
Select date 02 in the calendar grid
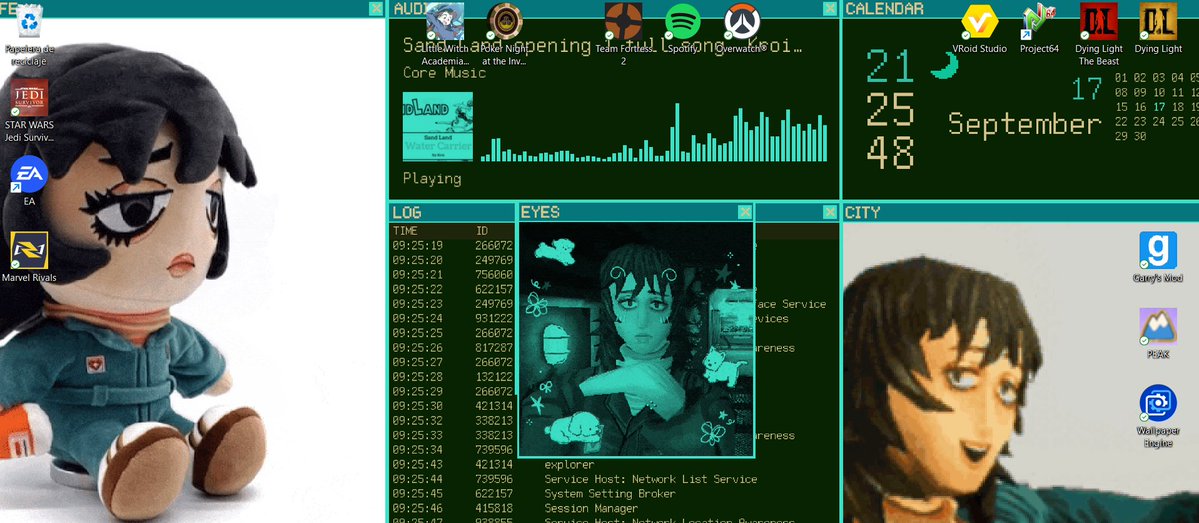click(x=1140, y=78)
